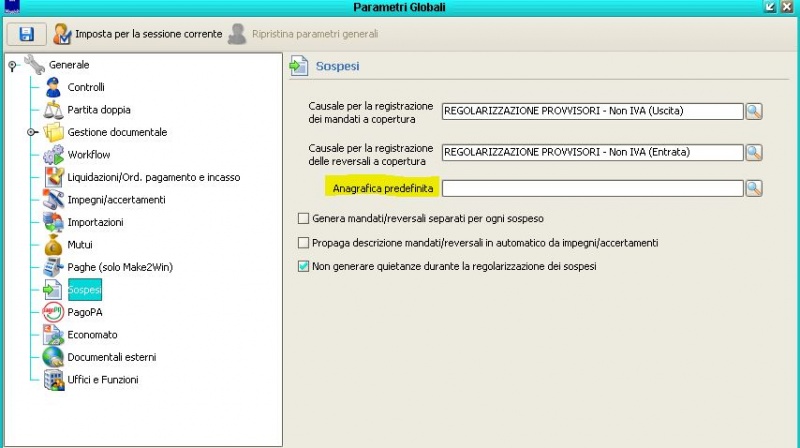The image size is (800, 448).
Task: Click the Generale wrench icon
Action: coord(35,65)
